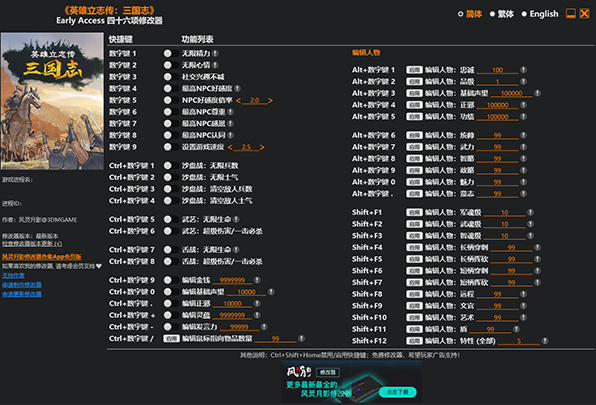Toggle the 无限精力 switch on
The height and width of the screenshot is (405, 596).
pyautogui.click(x=171, y=54)
